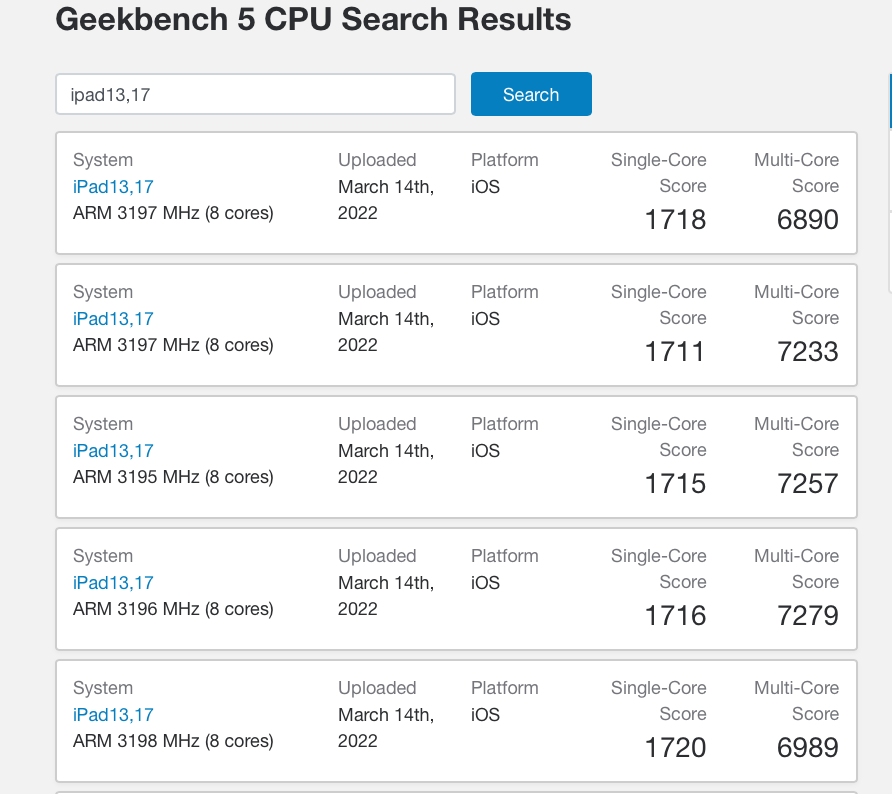The width and height of the screenshot is (892, 794).
Task: Open iPad13,17 link scoring 1715 single-core
Action: point(113,450)
